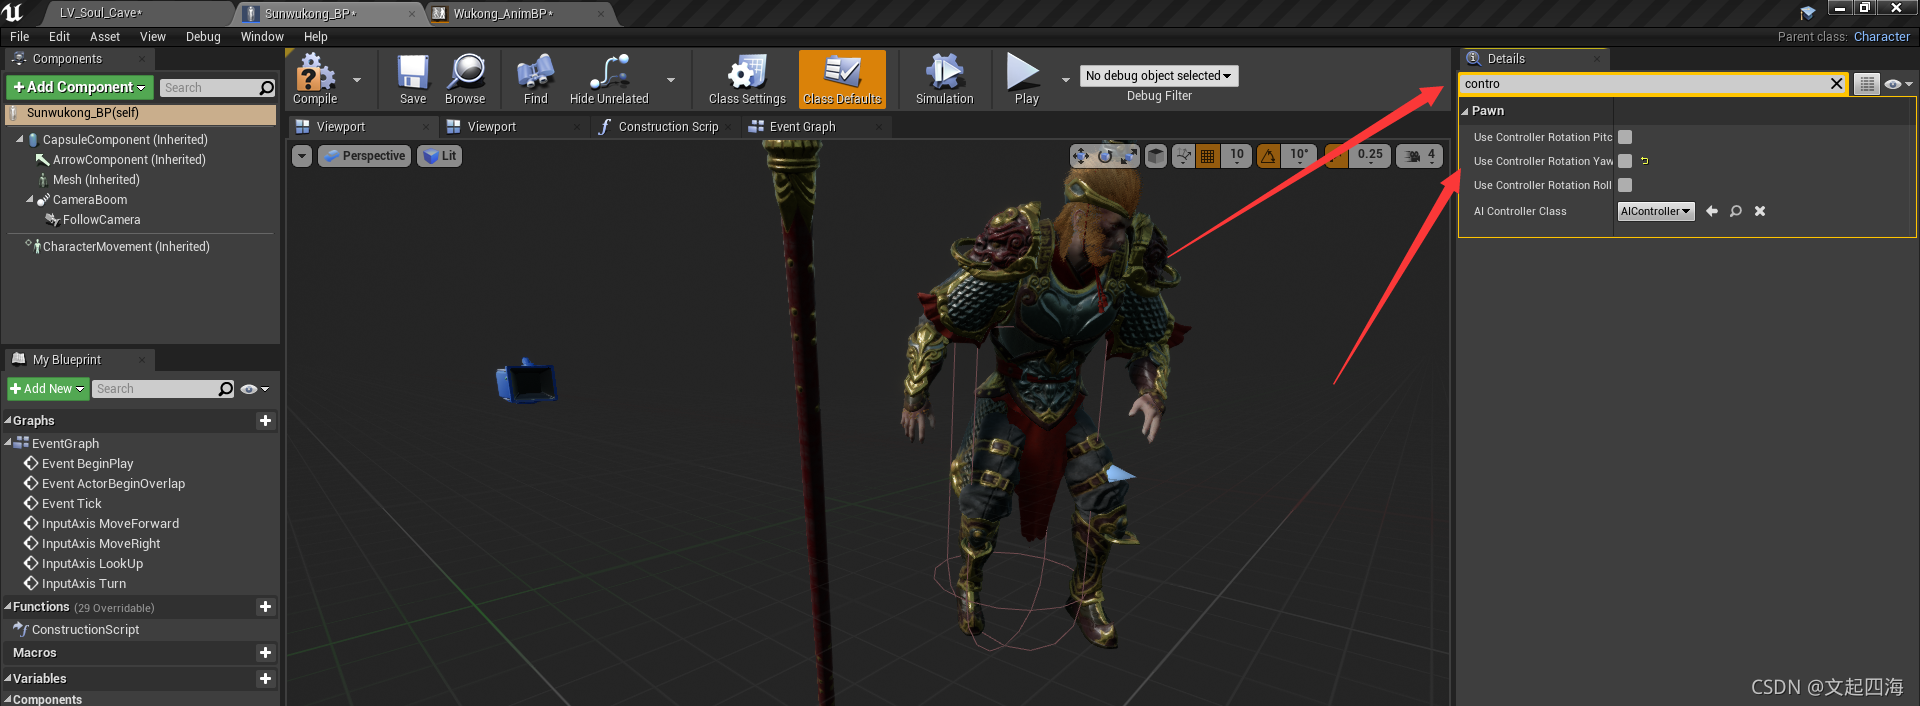
Task: Toggle Use Controller Rotation Roll checkbox
Action: [x=1625, y=185]
